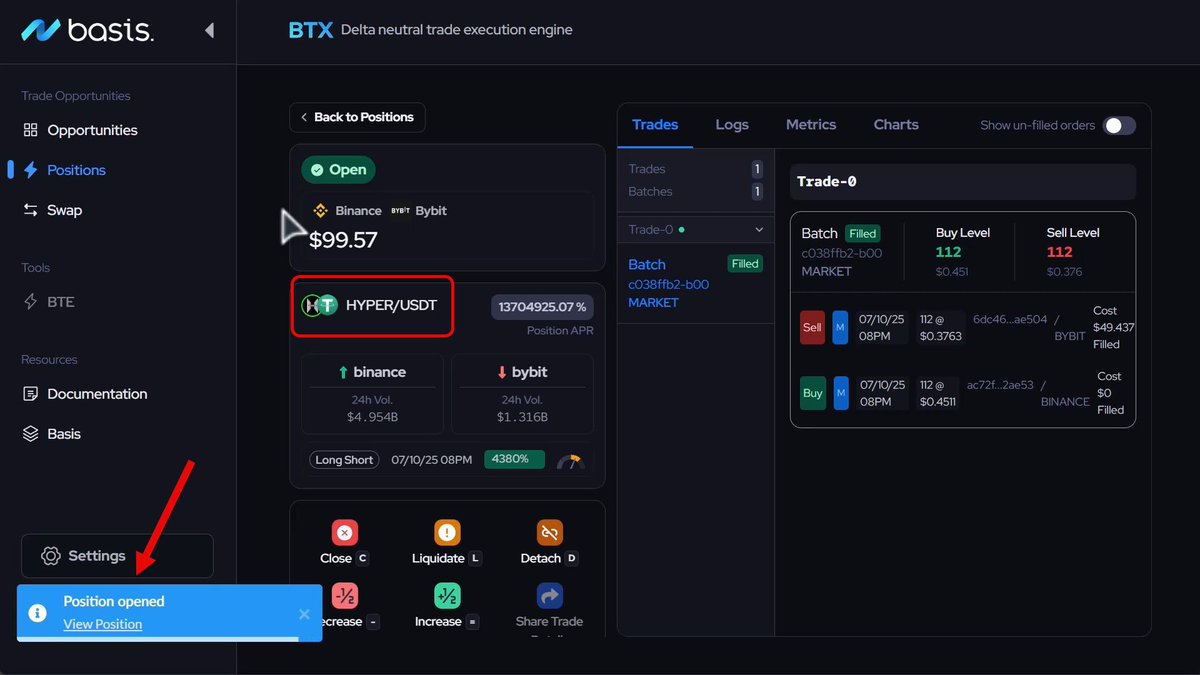Screen dimensions: 1200x675
Task: Click the Positions lightning icon
Action: click(30, 170)
